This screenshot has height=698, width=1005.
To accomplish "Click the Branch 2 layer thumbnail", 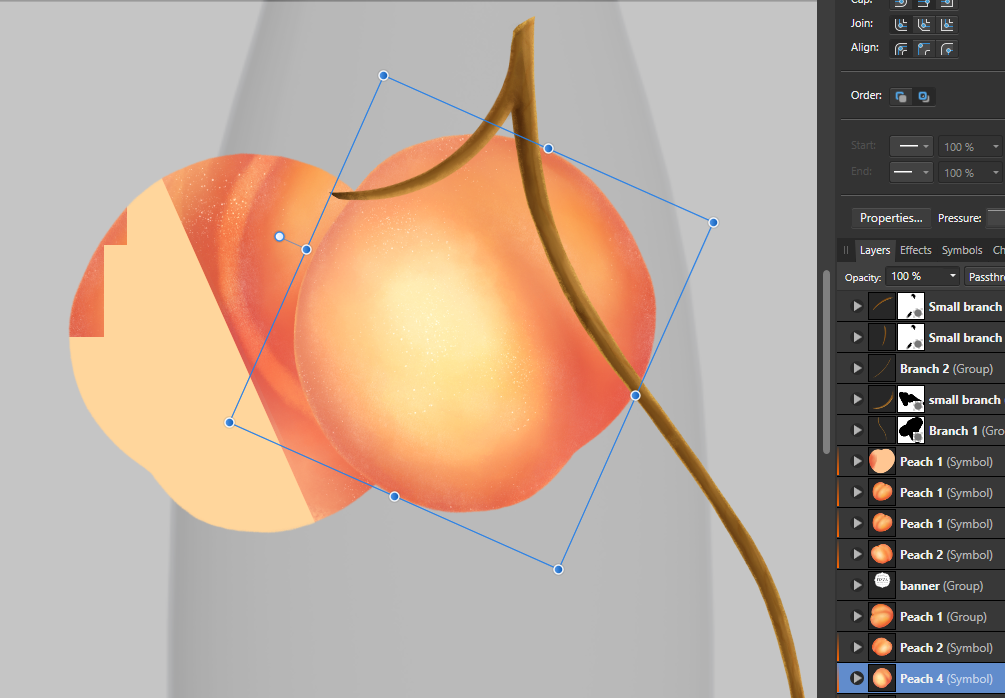I will coord(882,369).
